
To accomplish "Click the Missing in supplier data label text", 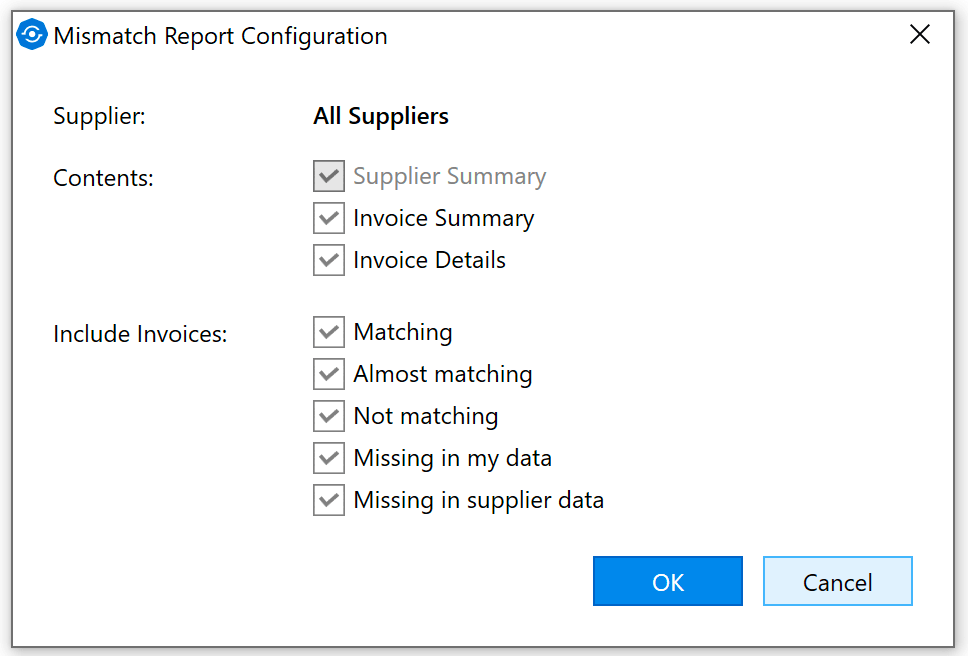I will (478, 500).
